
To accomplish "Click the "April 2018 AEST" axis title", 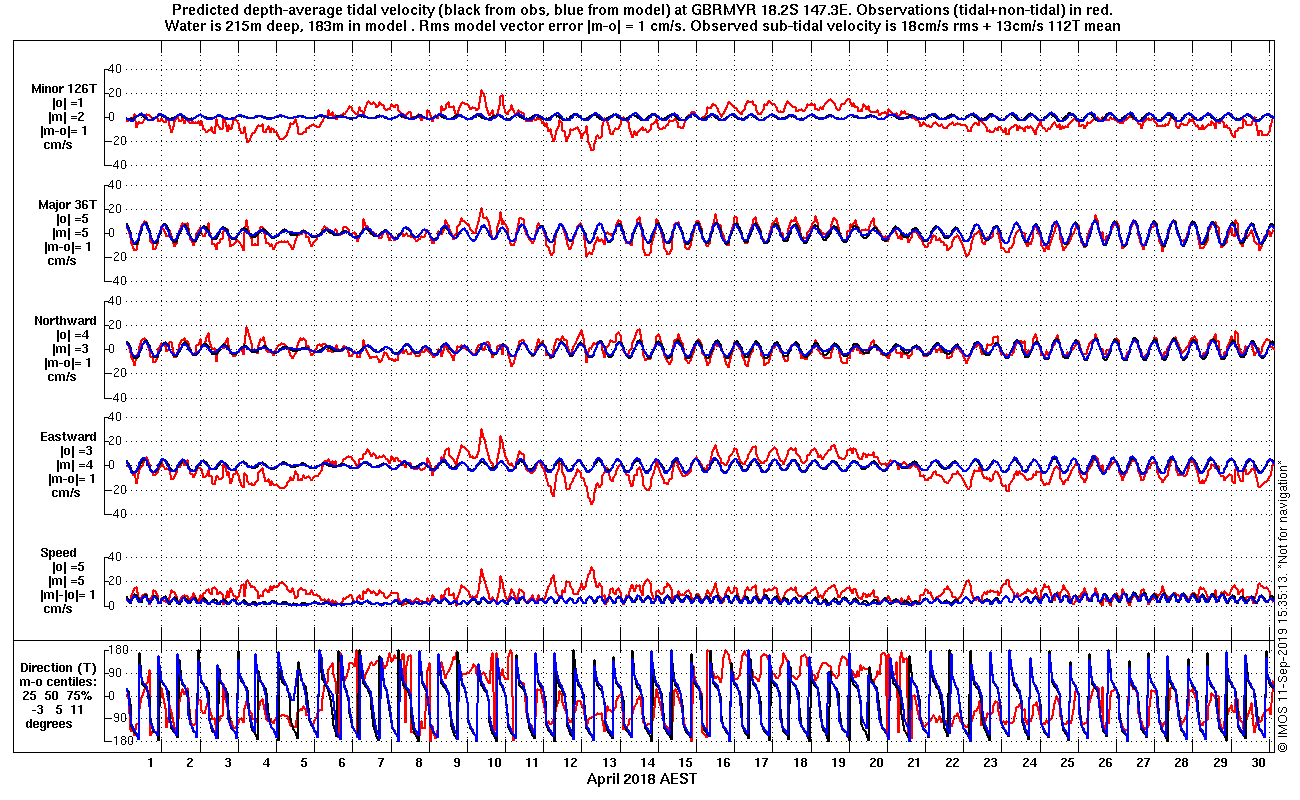I will (x=642, y=778).
